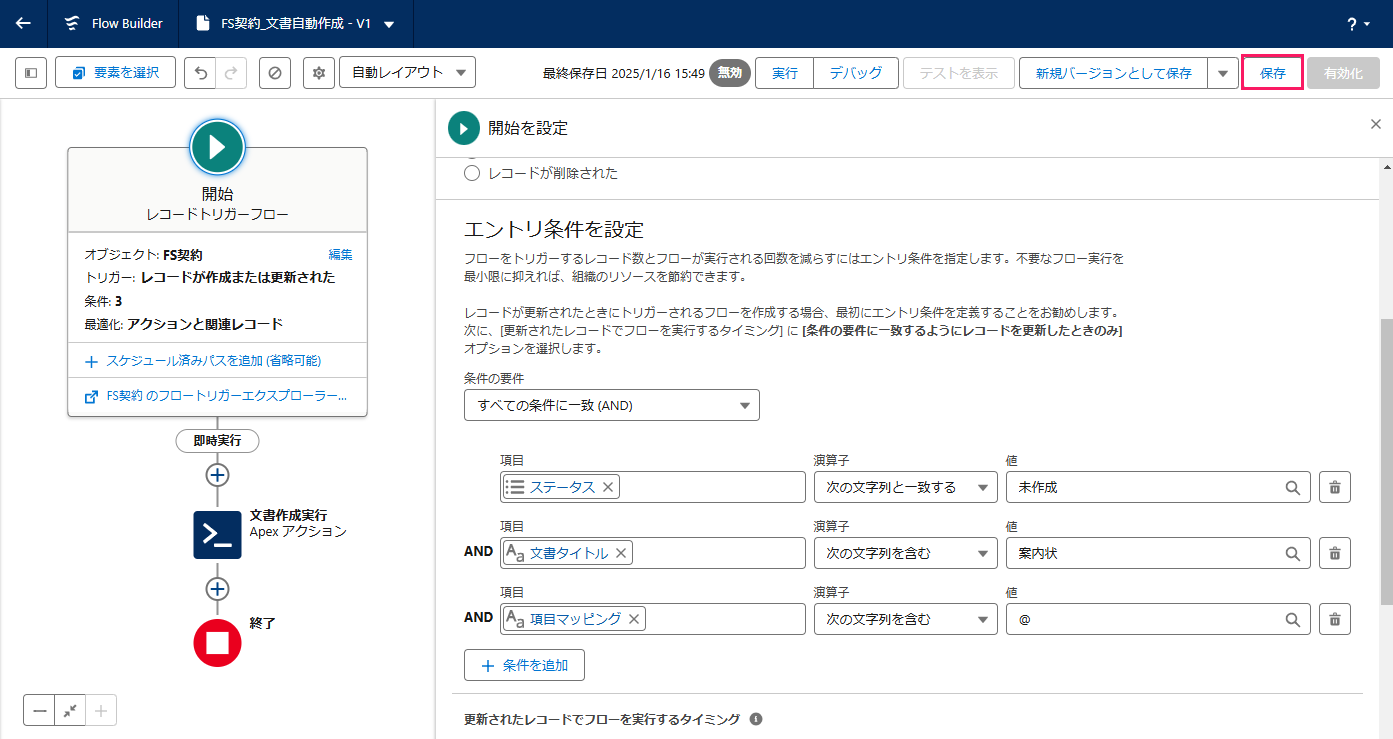The width and height of the screenshot is (1393, 739).
Task: Add element with plus above 文書作成実行
Action: pos(217,474)
